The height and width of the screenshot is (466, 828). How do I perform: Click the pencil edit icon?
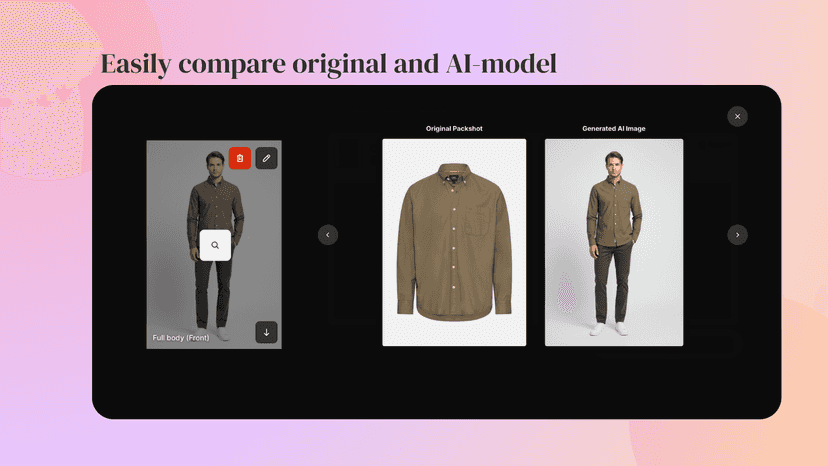click(x=267, y=158)
